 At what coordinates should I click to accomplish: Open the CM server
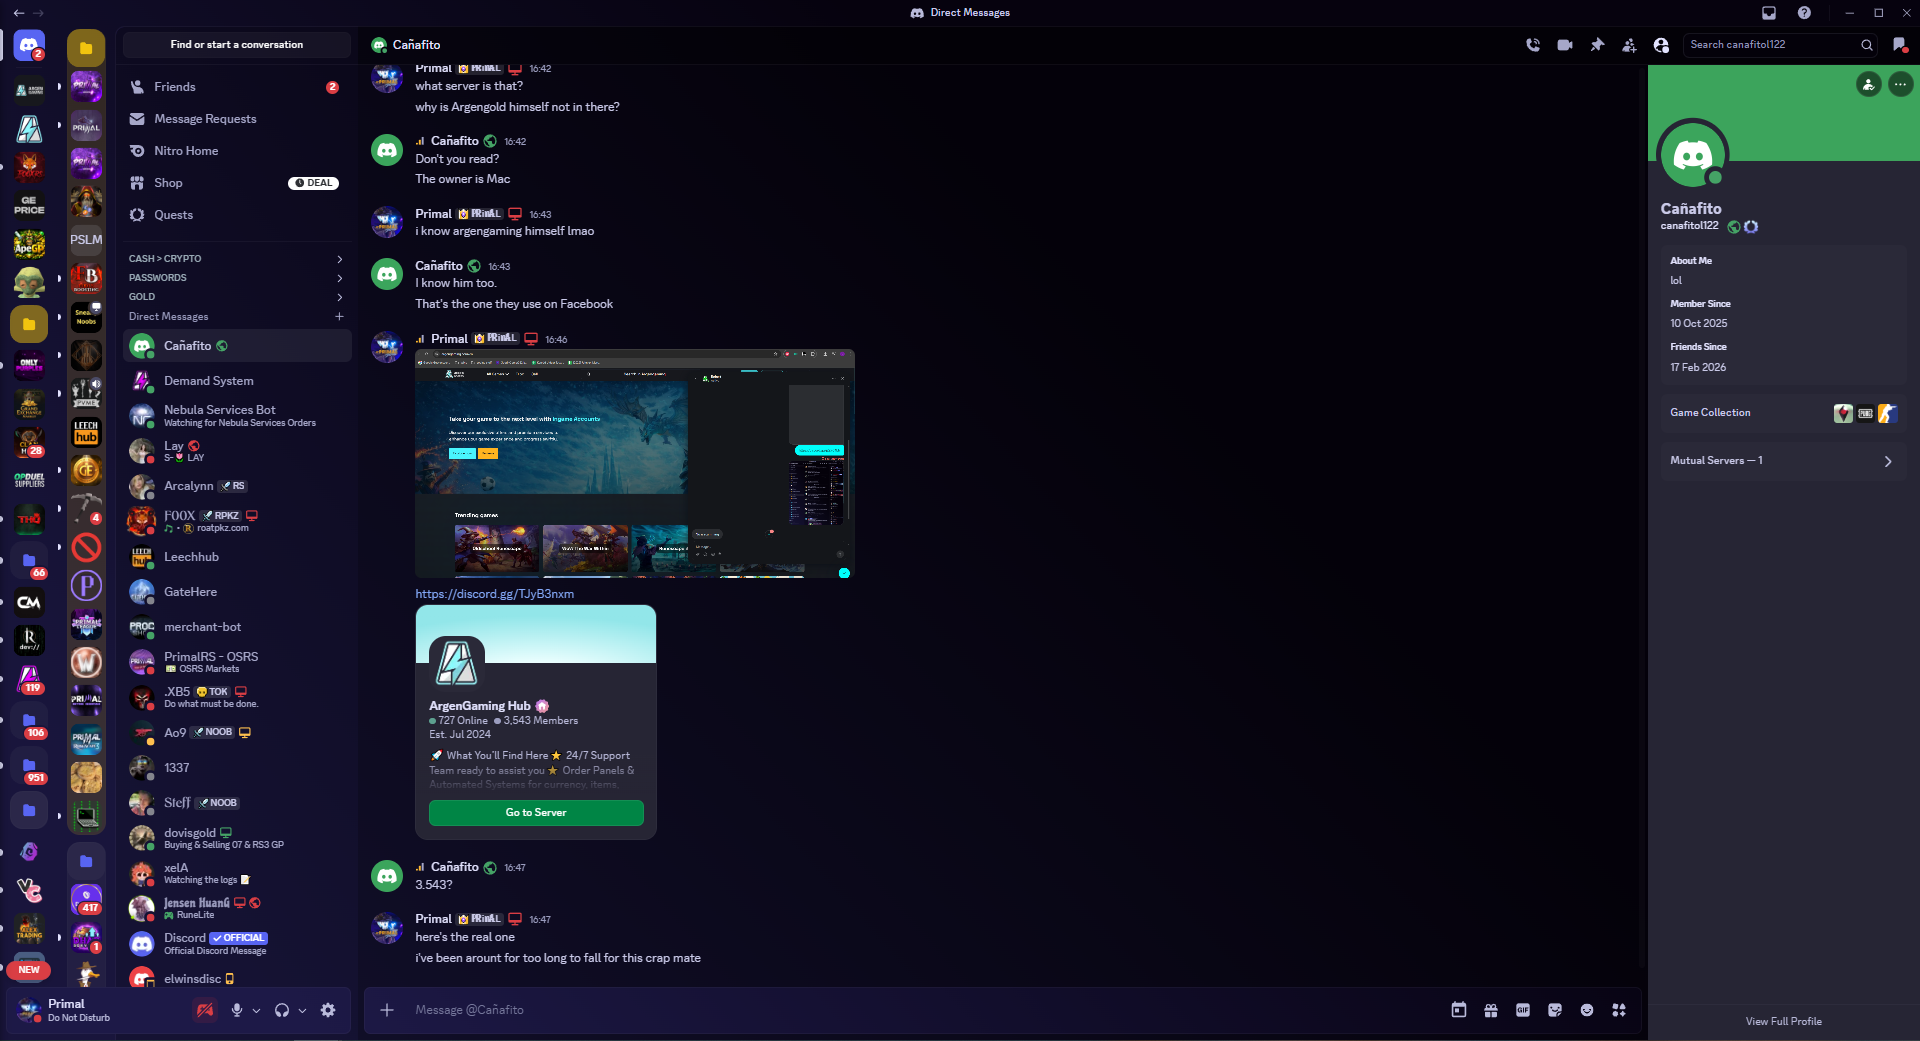29,602
